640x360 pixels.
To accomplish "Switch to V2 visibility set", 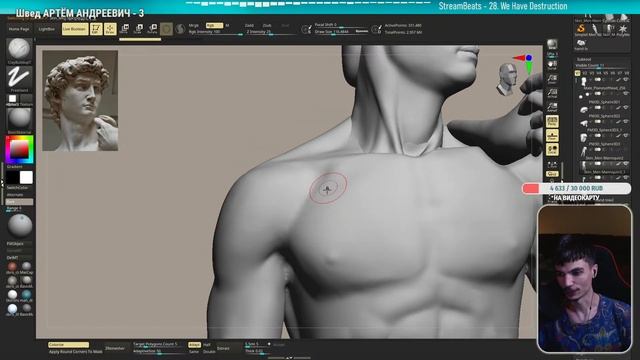I will (x=584, y=73).
